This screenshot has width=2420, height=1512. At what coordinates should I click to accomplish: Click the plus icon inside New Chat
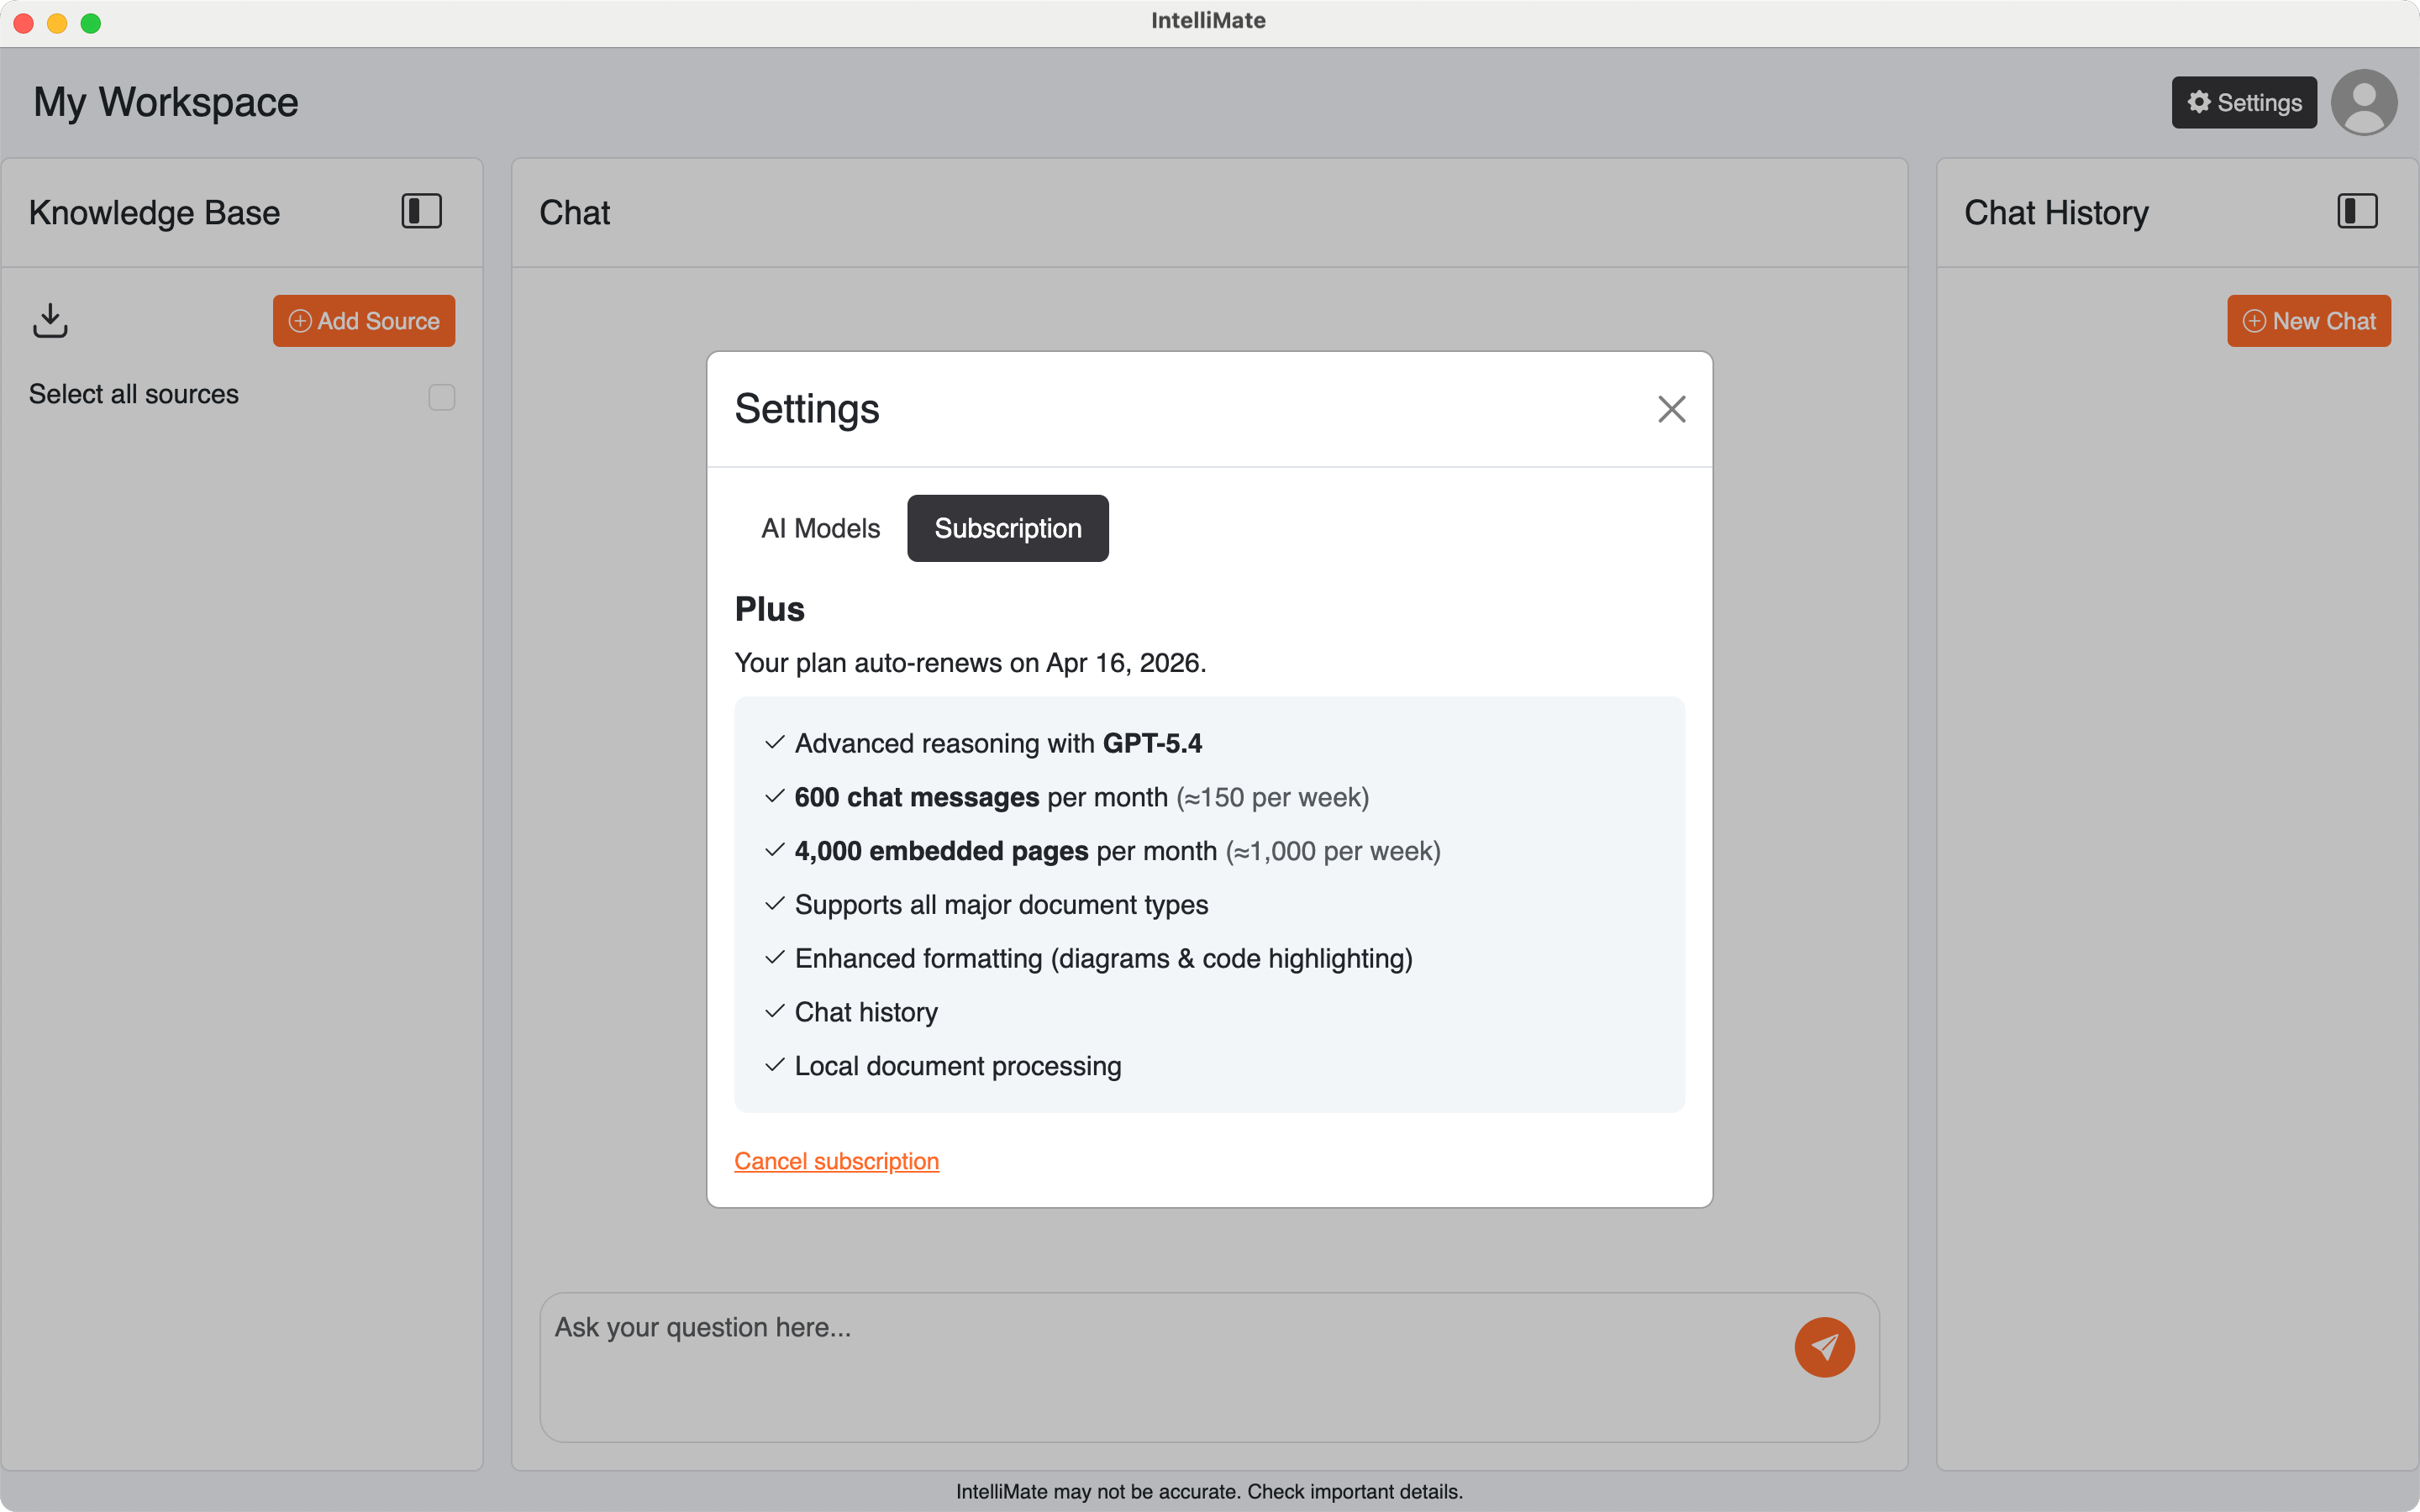[2255, 320]
